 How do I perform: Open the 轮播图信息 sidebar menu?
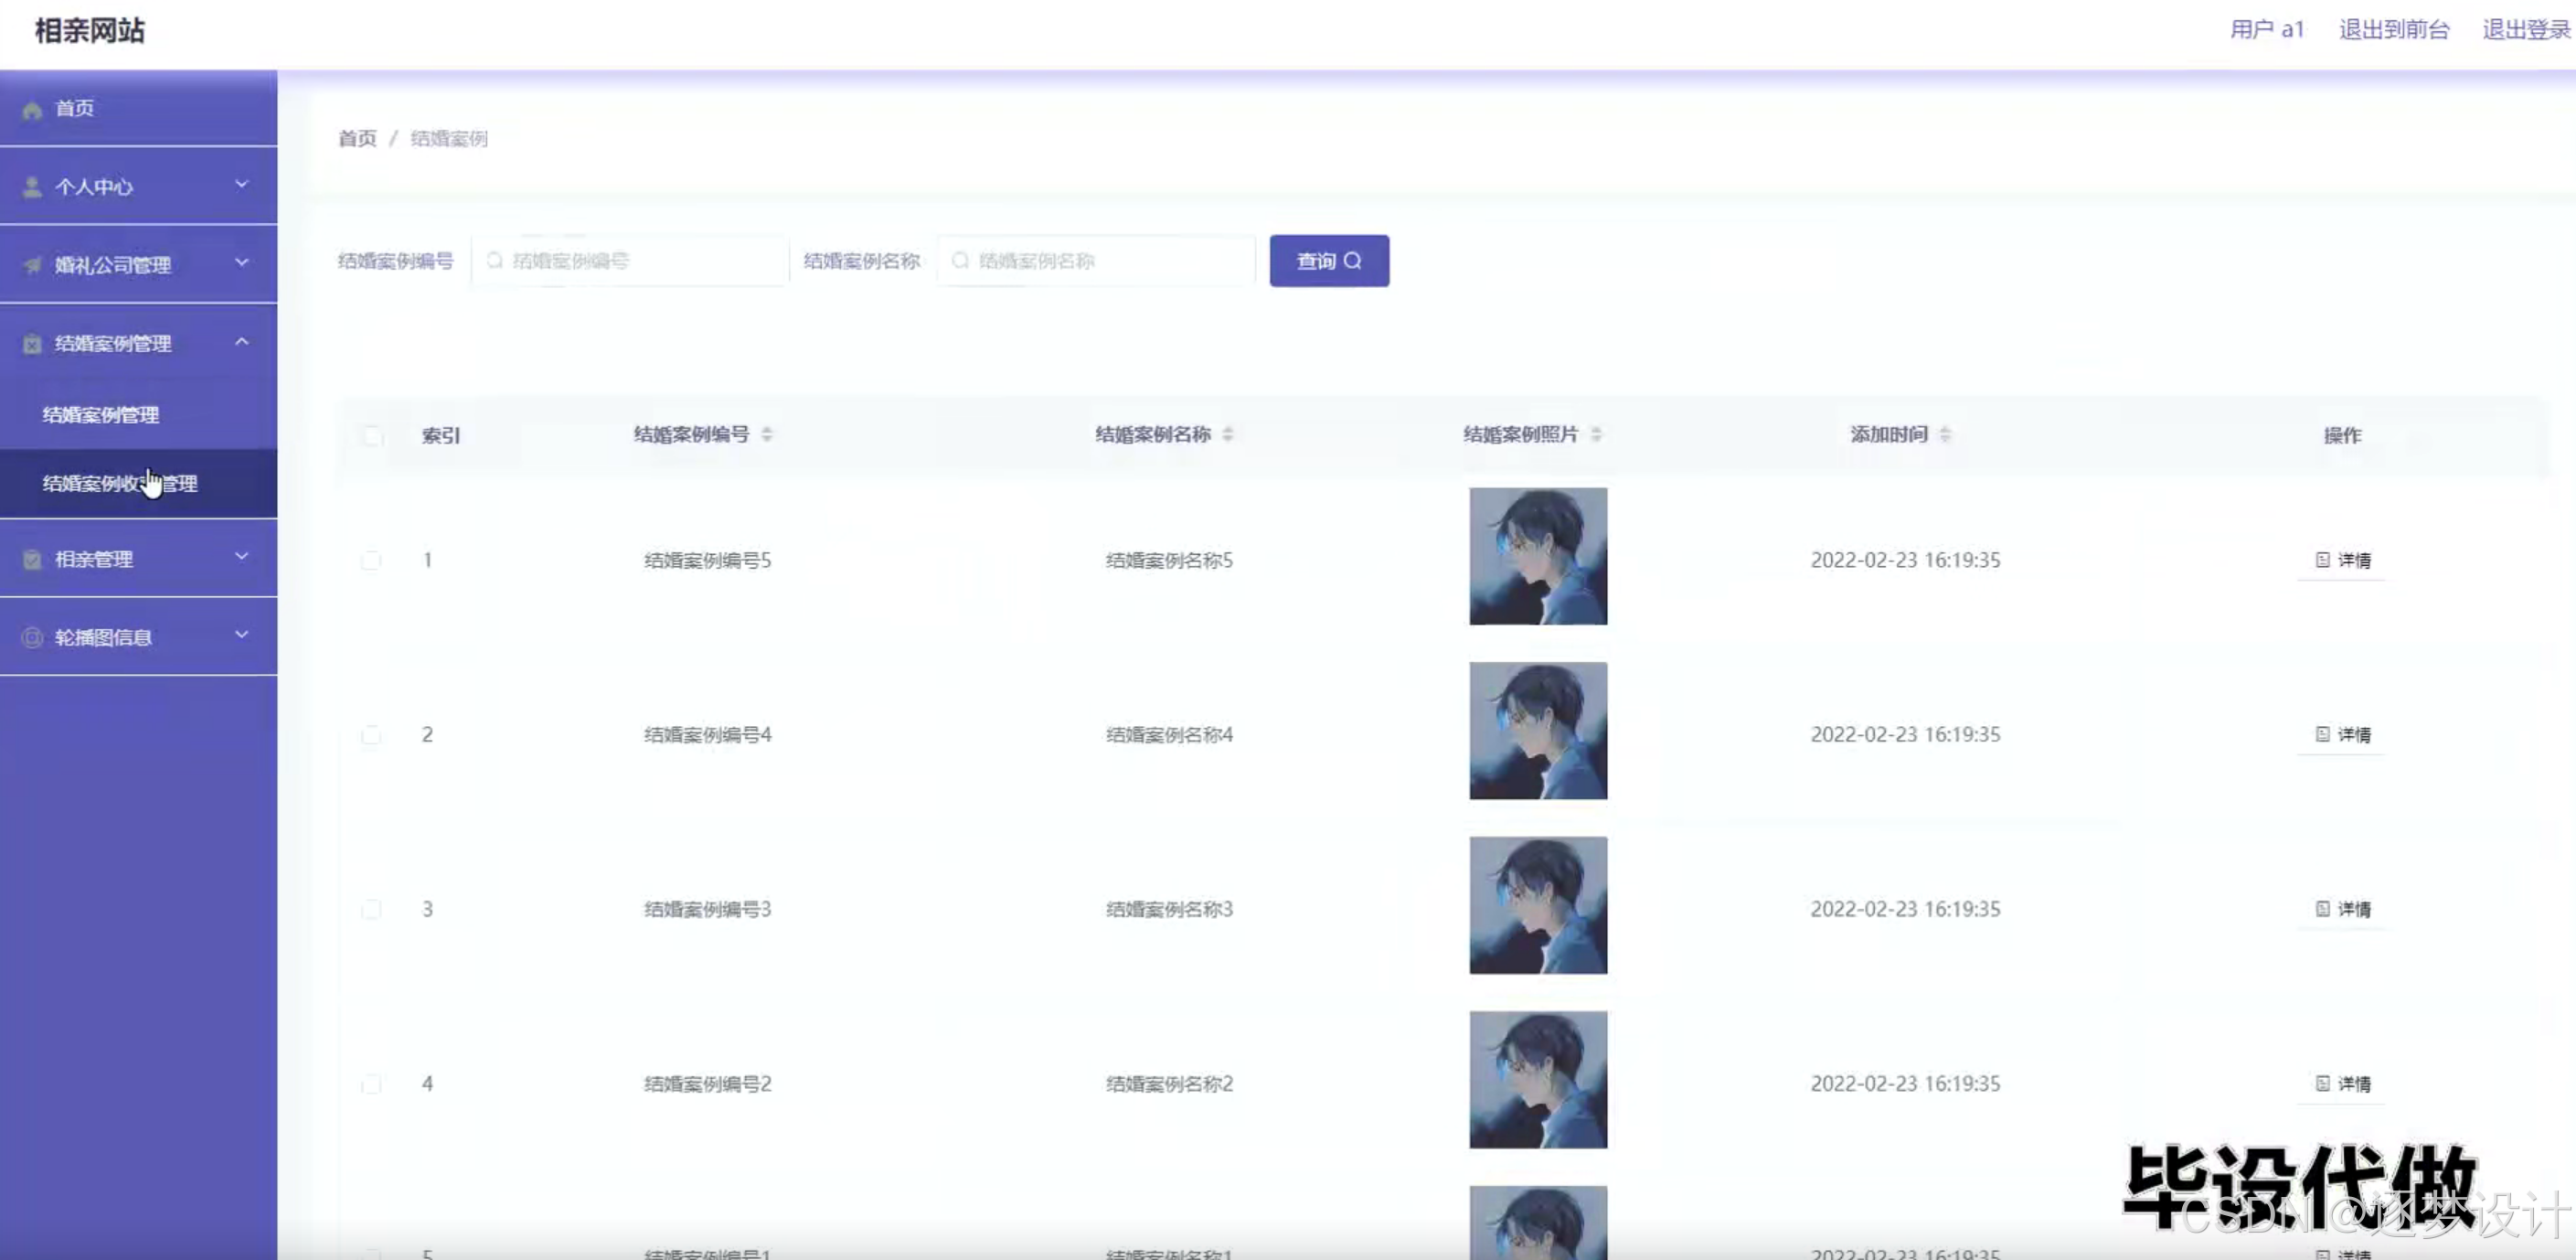point(138,637)
